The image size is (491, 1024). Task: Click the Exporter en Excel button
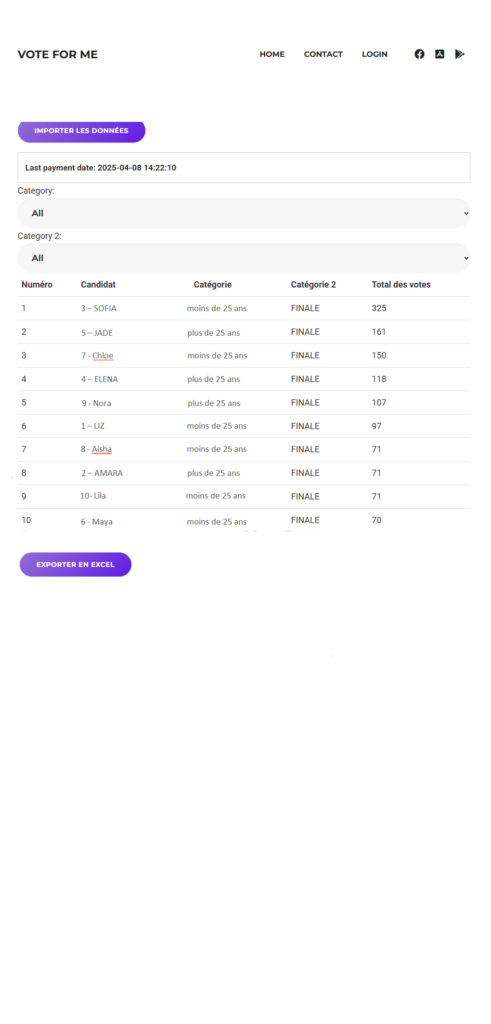76,564
